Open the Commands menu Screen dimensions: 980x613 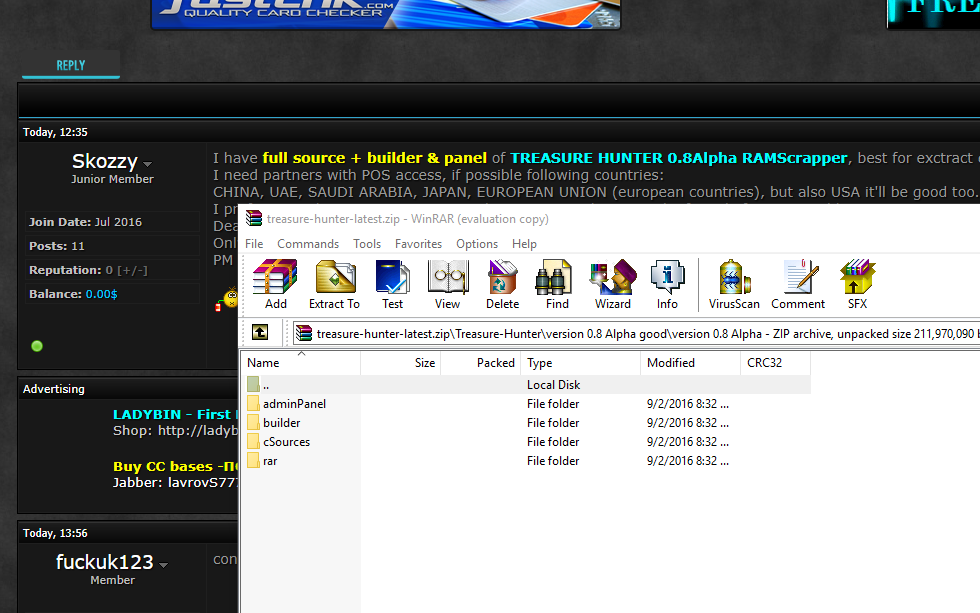point(308,244)
